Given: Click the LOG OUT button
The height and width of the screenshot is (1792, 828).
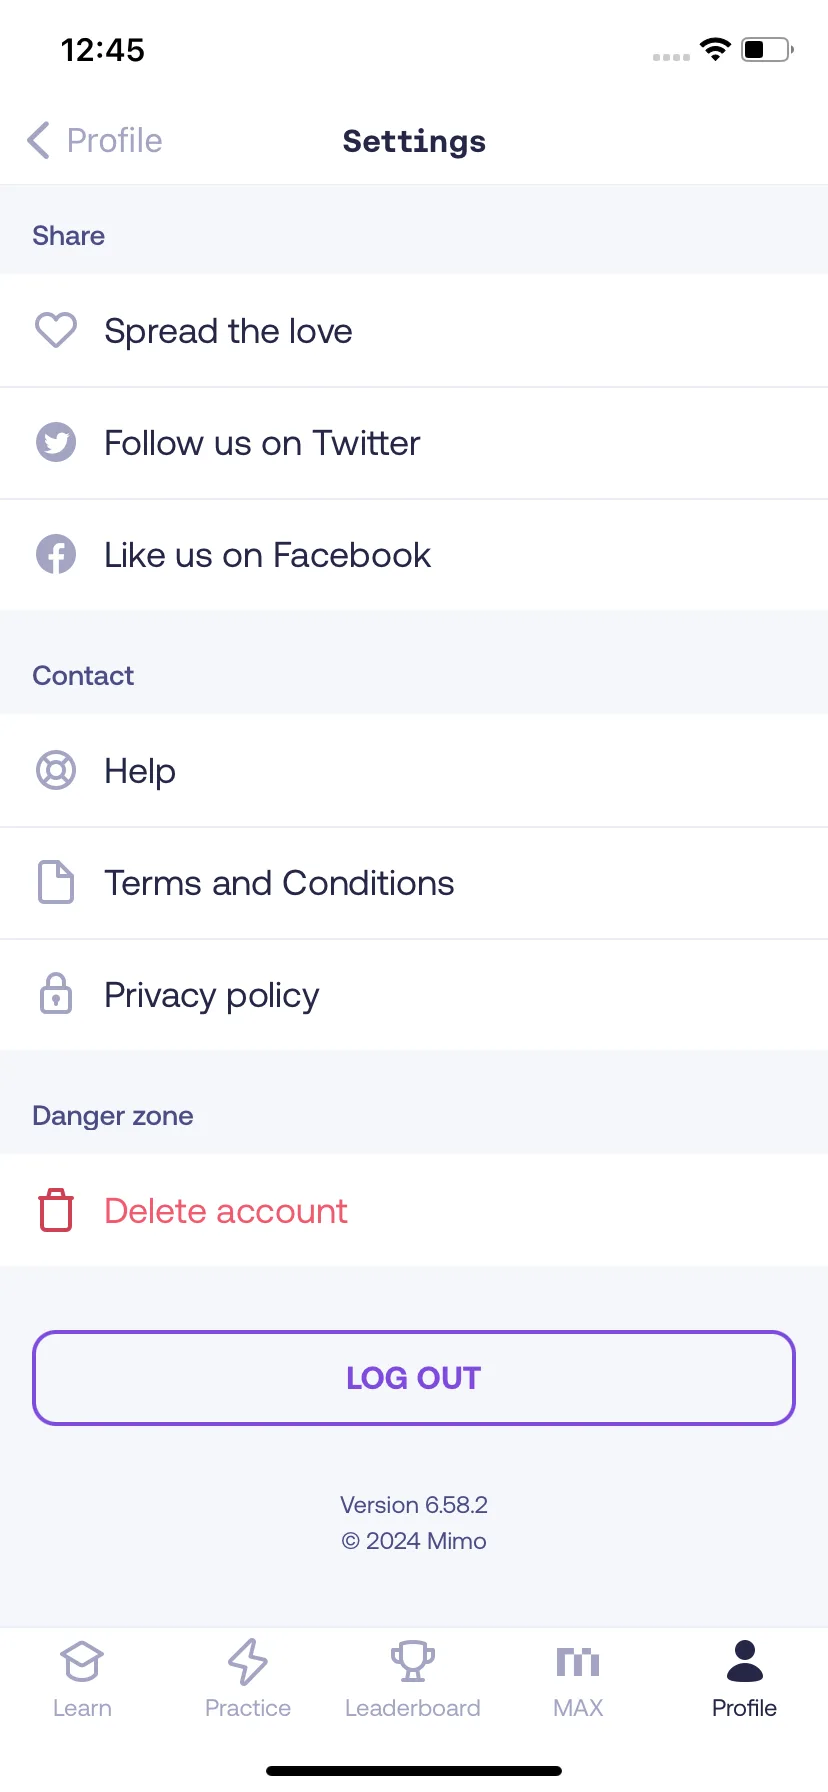Looking at the screenshot, I should pyautogui.click(x=414, y=1378).
